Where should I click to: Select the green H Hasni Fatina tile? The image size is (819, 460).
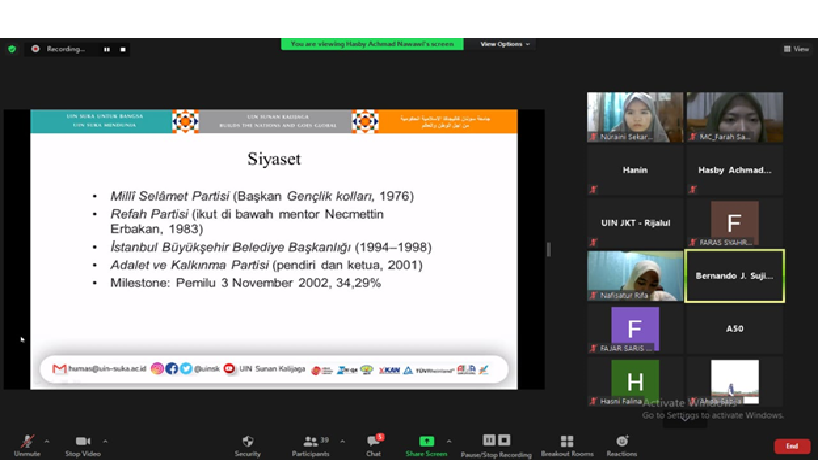[635, 382]
